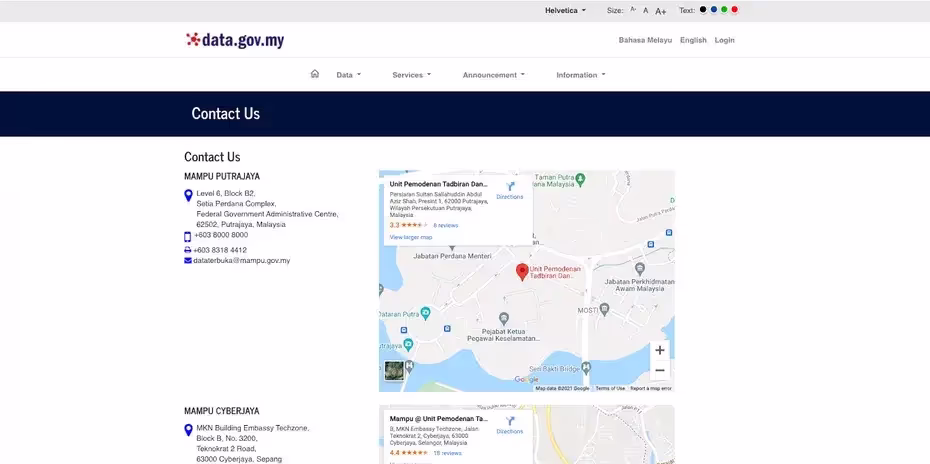Decrease text size with A- button
This screenshot has width=930, height=464.
coord(633,10)
